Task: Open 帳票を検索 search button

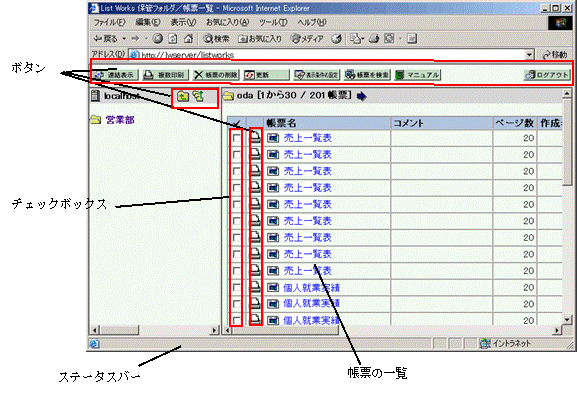Action: click(x=367, y=75)
